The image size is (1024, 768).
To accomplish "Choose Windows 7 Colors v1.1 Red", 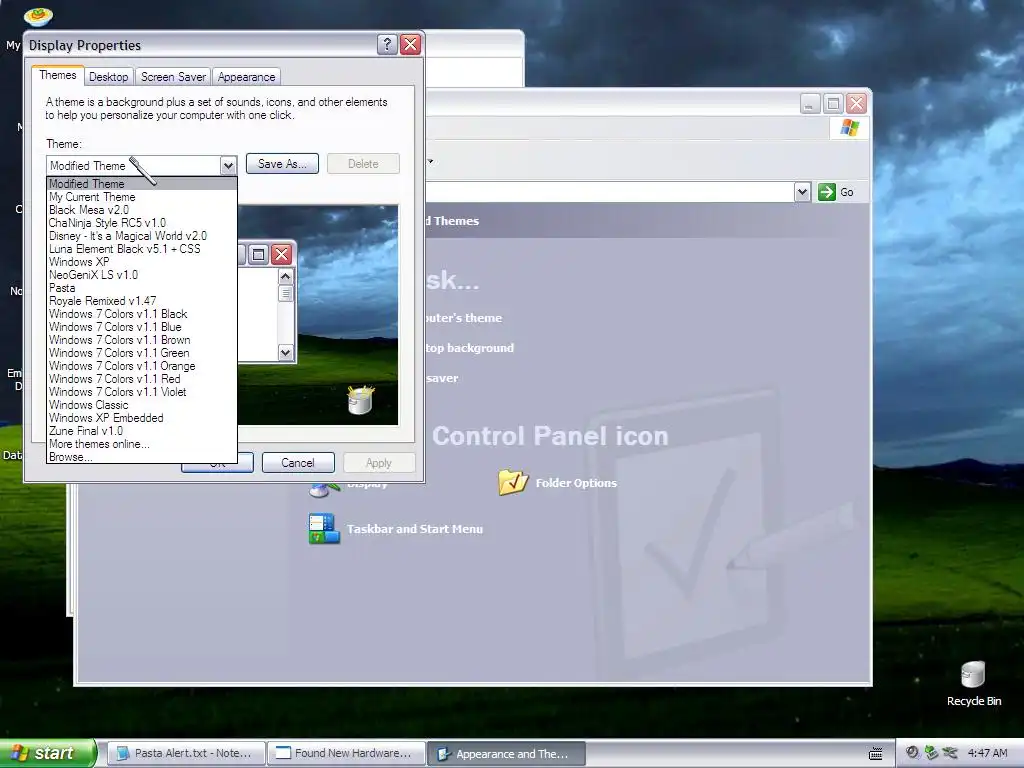I will point(141,379).
